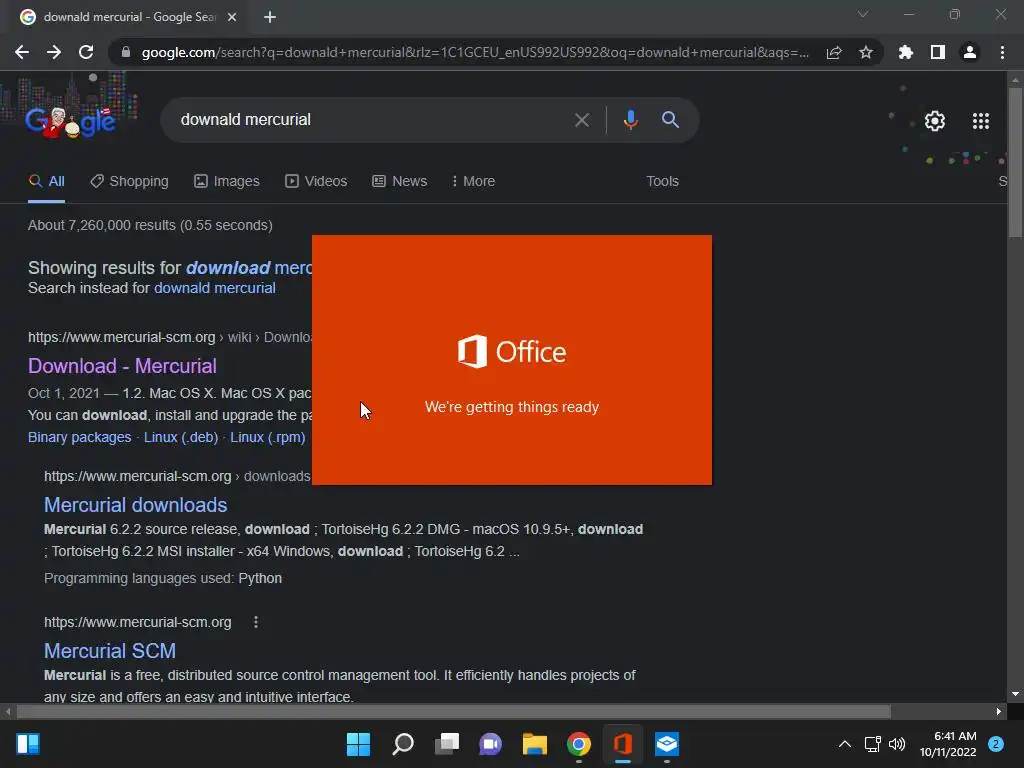Switch to the Shopping tab

129,181
